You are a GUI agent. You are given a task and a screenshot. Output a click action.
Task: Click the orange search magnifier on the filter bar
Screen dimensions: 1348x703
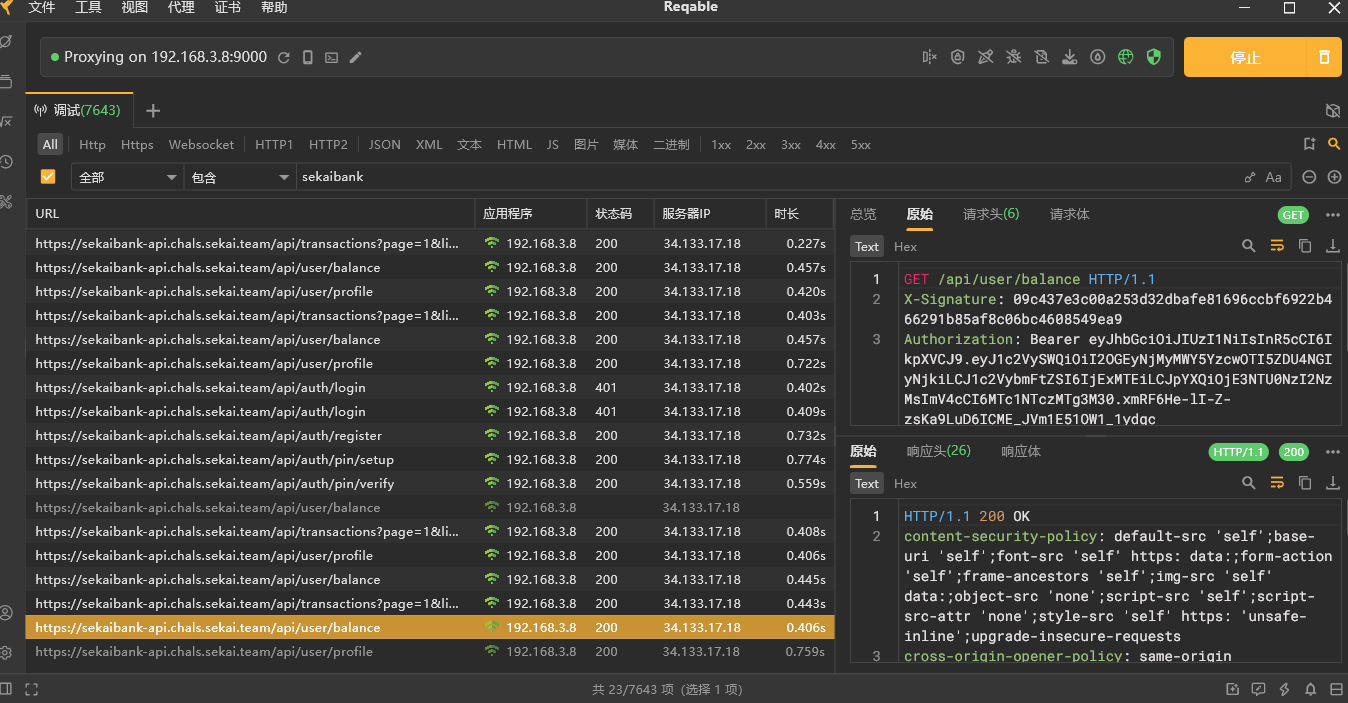tap(1334, 145)
